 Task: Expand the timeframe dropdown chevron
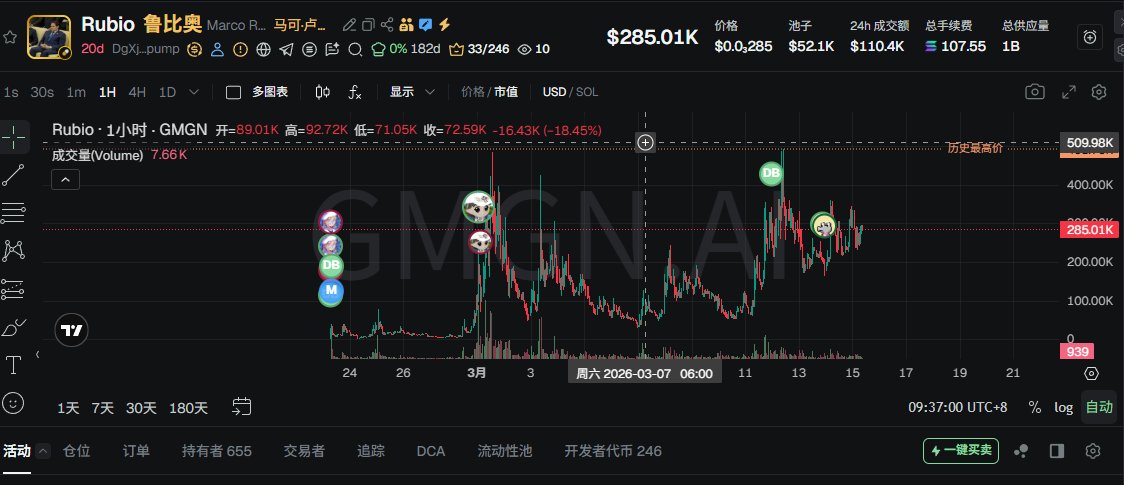point(194,92)
